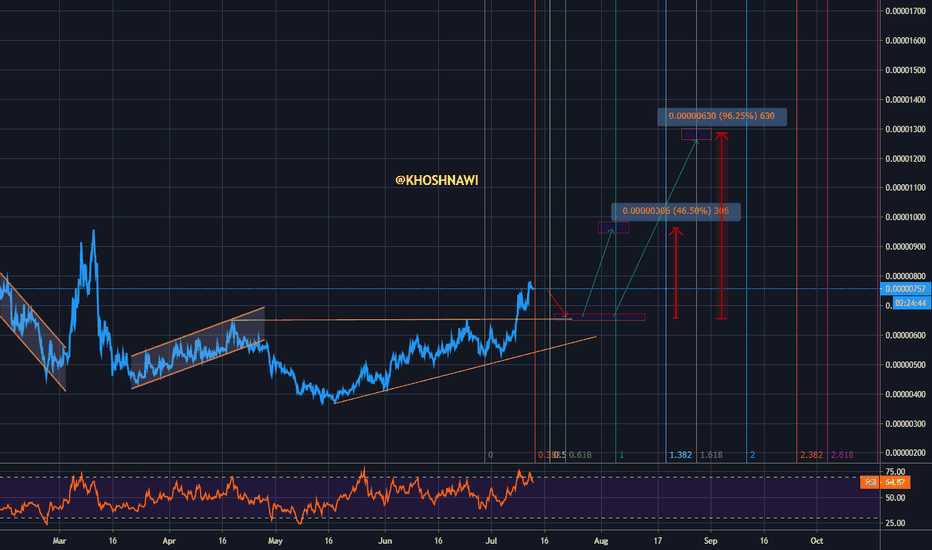Select the Fib time zone 2.618 label

tap(842, 455)
